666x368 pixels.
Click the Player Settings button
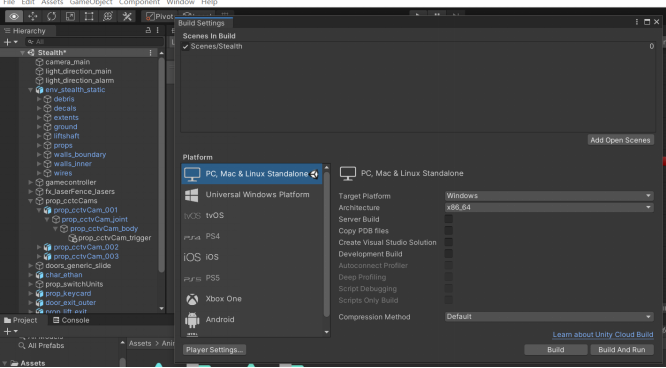[214, 350]
